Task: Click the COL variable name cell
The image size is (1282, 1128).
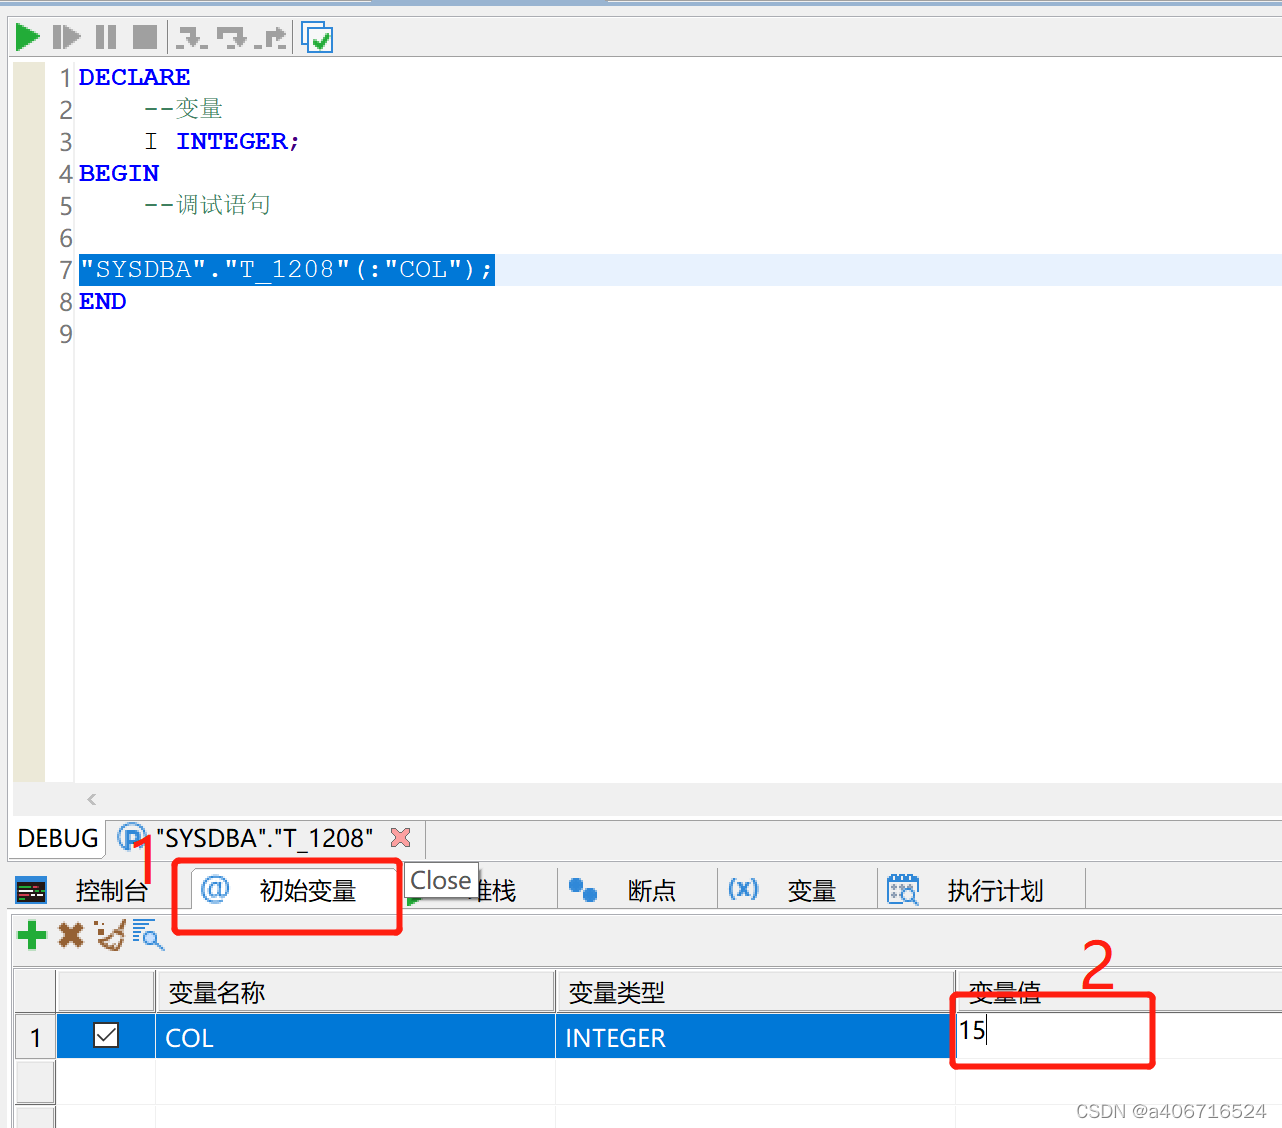Action: [x=355, y=1037]
